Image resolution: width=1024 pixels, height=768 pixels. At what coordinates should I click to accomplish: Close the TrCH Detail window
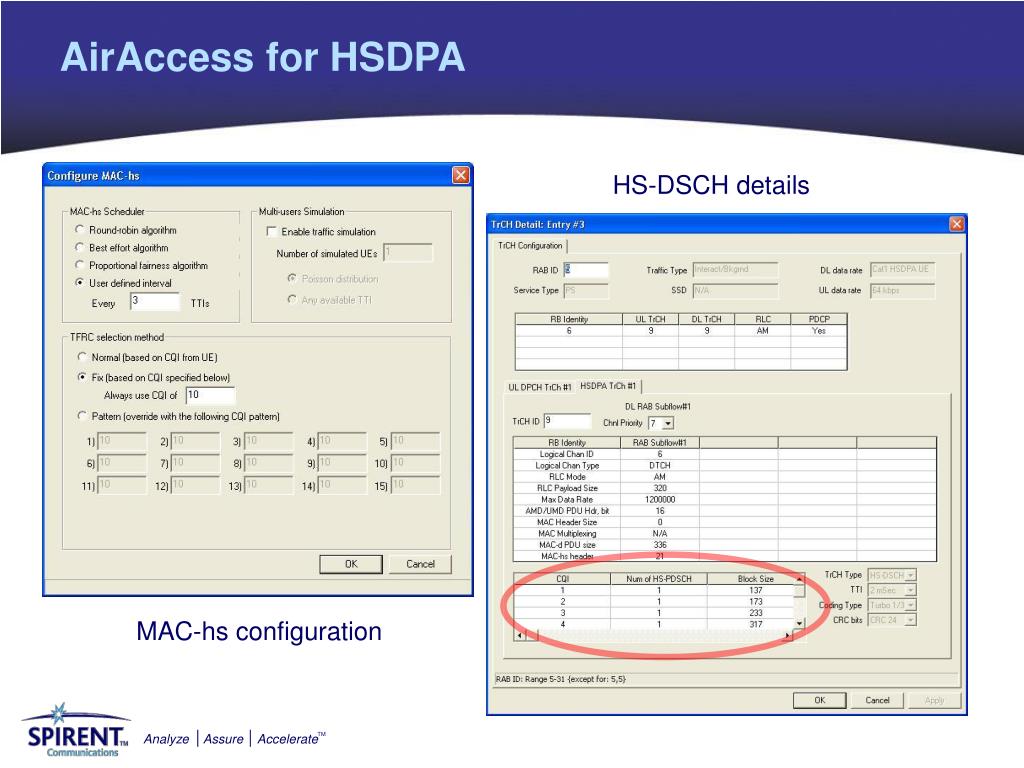(956, 224)
